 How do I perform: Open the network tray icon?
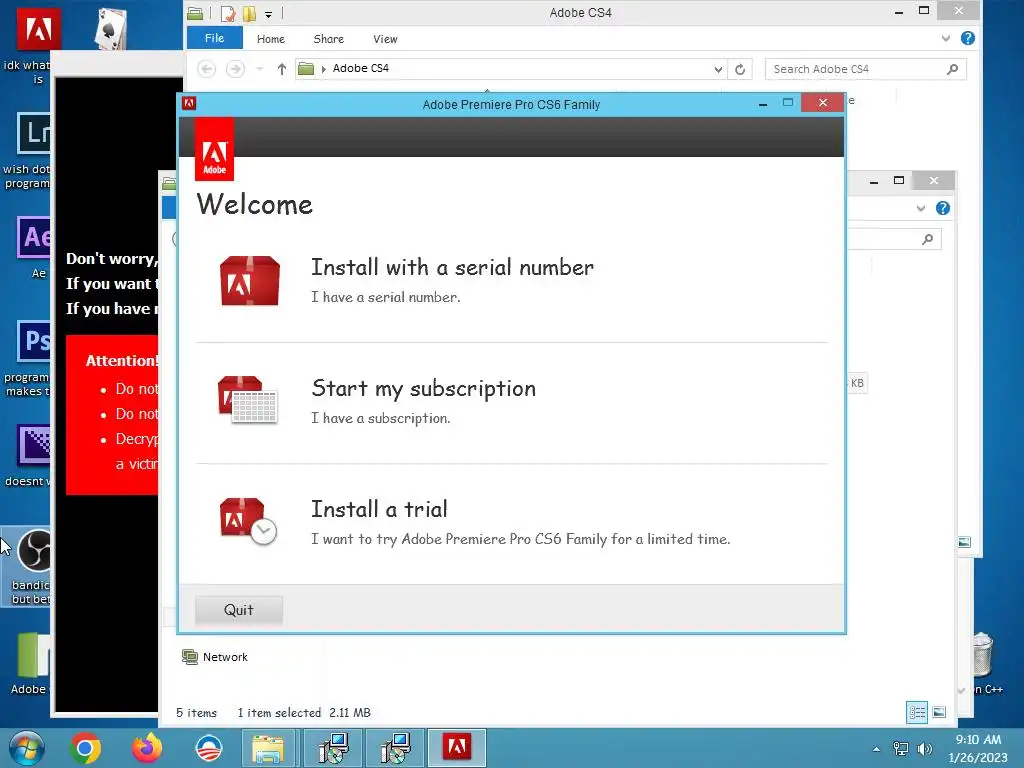click(901, 749)
